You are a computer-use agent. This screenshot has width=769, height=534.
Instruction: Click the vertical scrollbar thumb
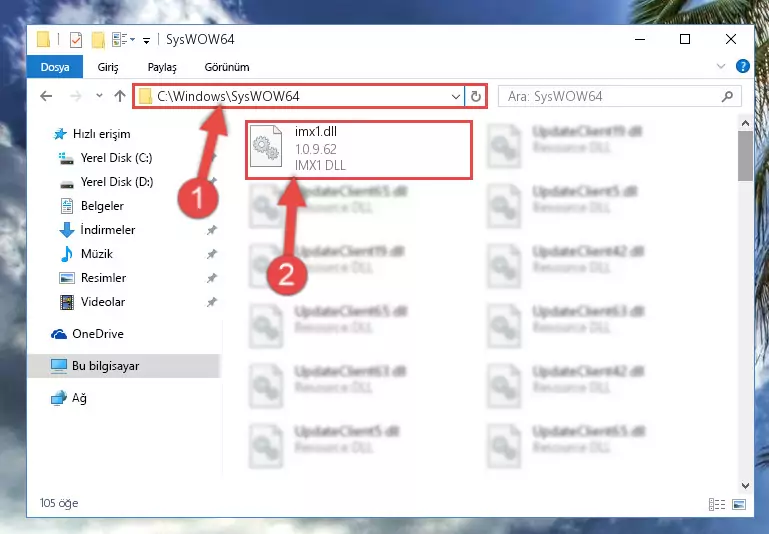click(x=745, y=156)
